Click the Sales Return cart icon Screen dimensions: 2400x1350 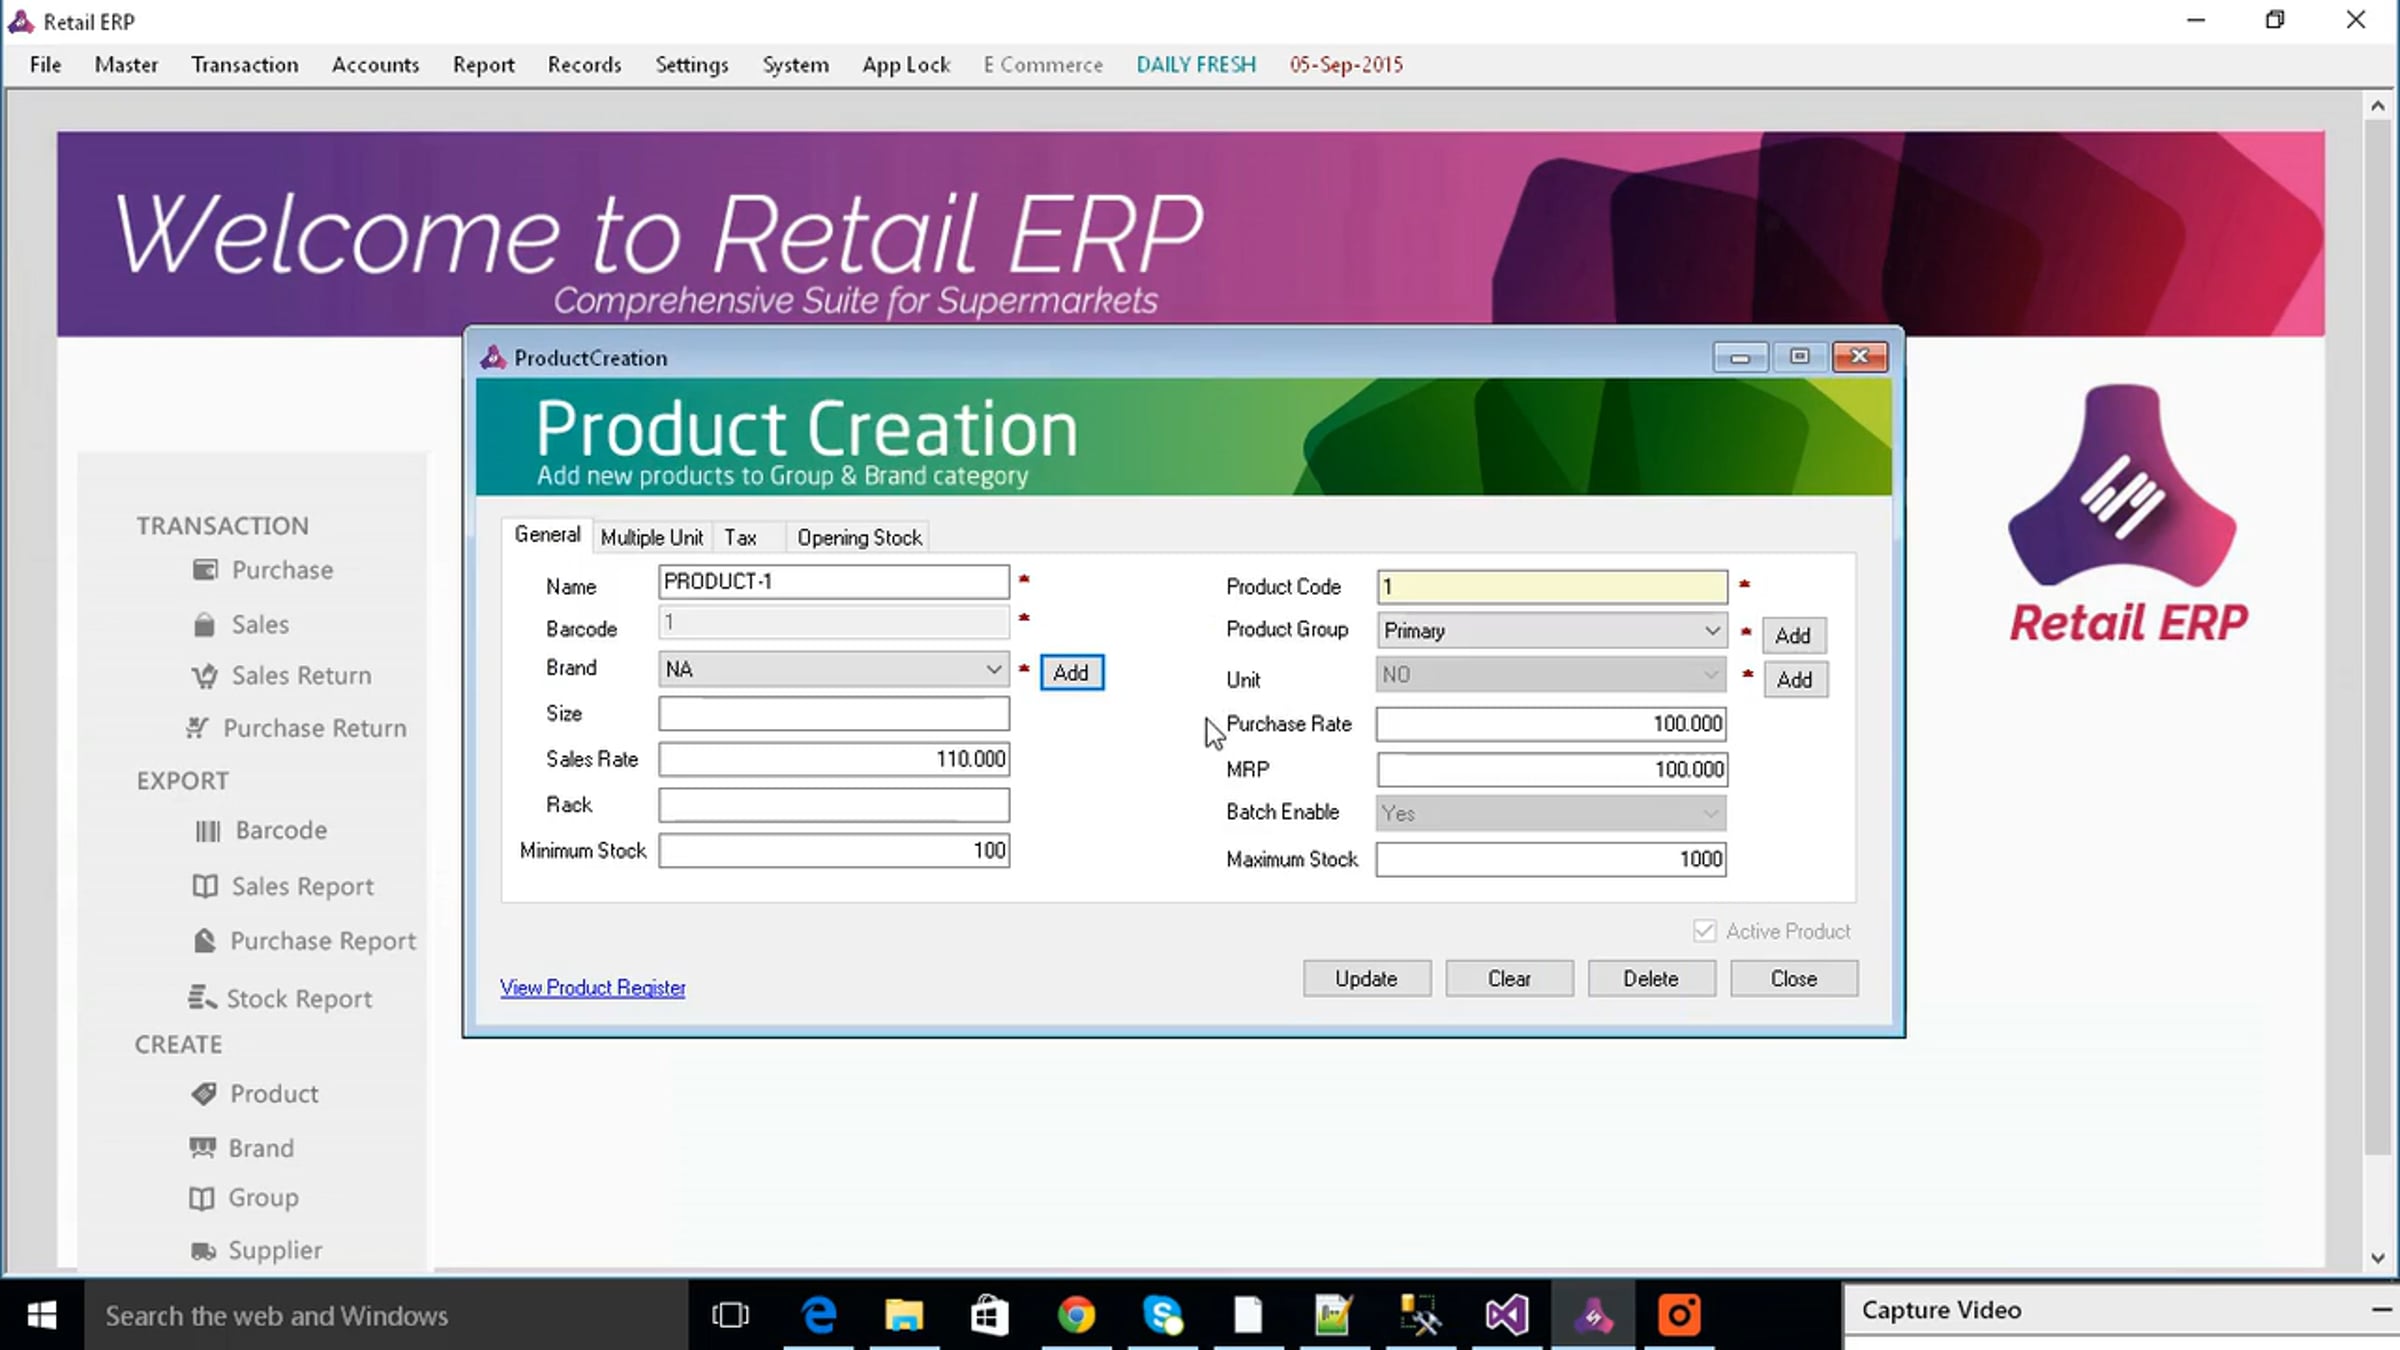point(205,677)
